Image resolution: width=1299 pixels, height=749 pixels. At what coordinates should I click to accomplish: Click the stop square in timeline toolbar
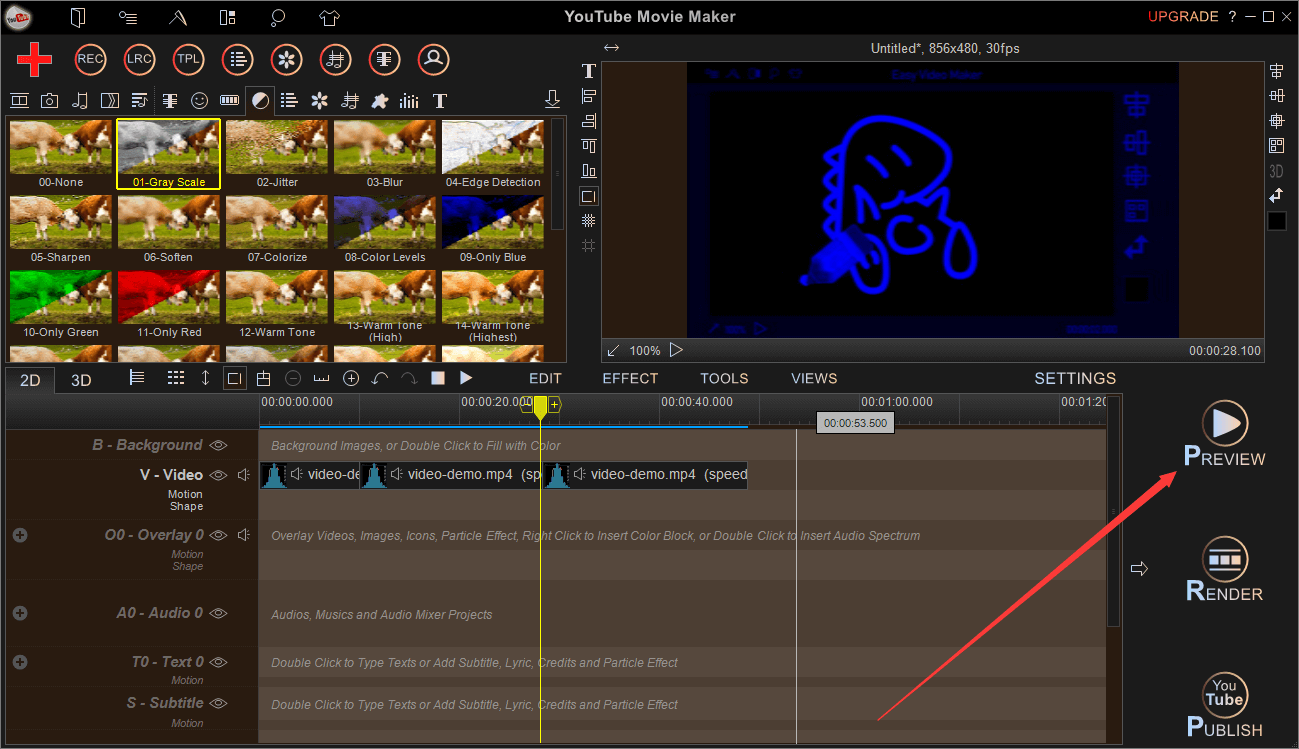437,378
